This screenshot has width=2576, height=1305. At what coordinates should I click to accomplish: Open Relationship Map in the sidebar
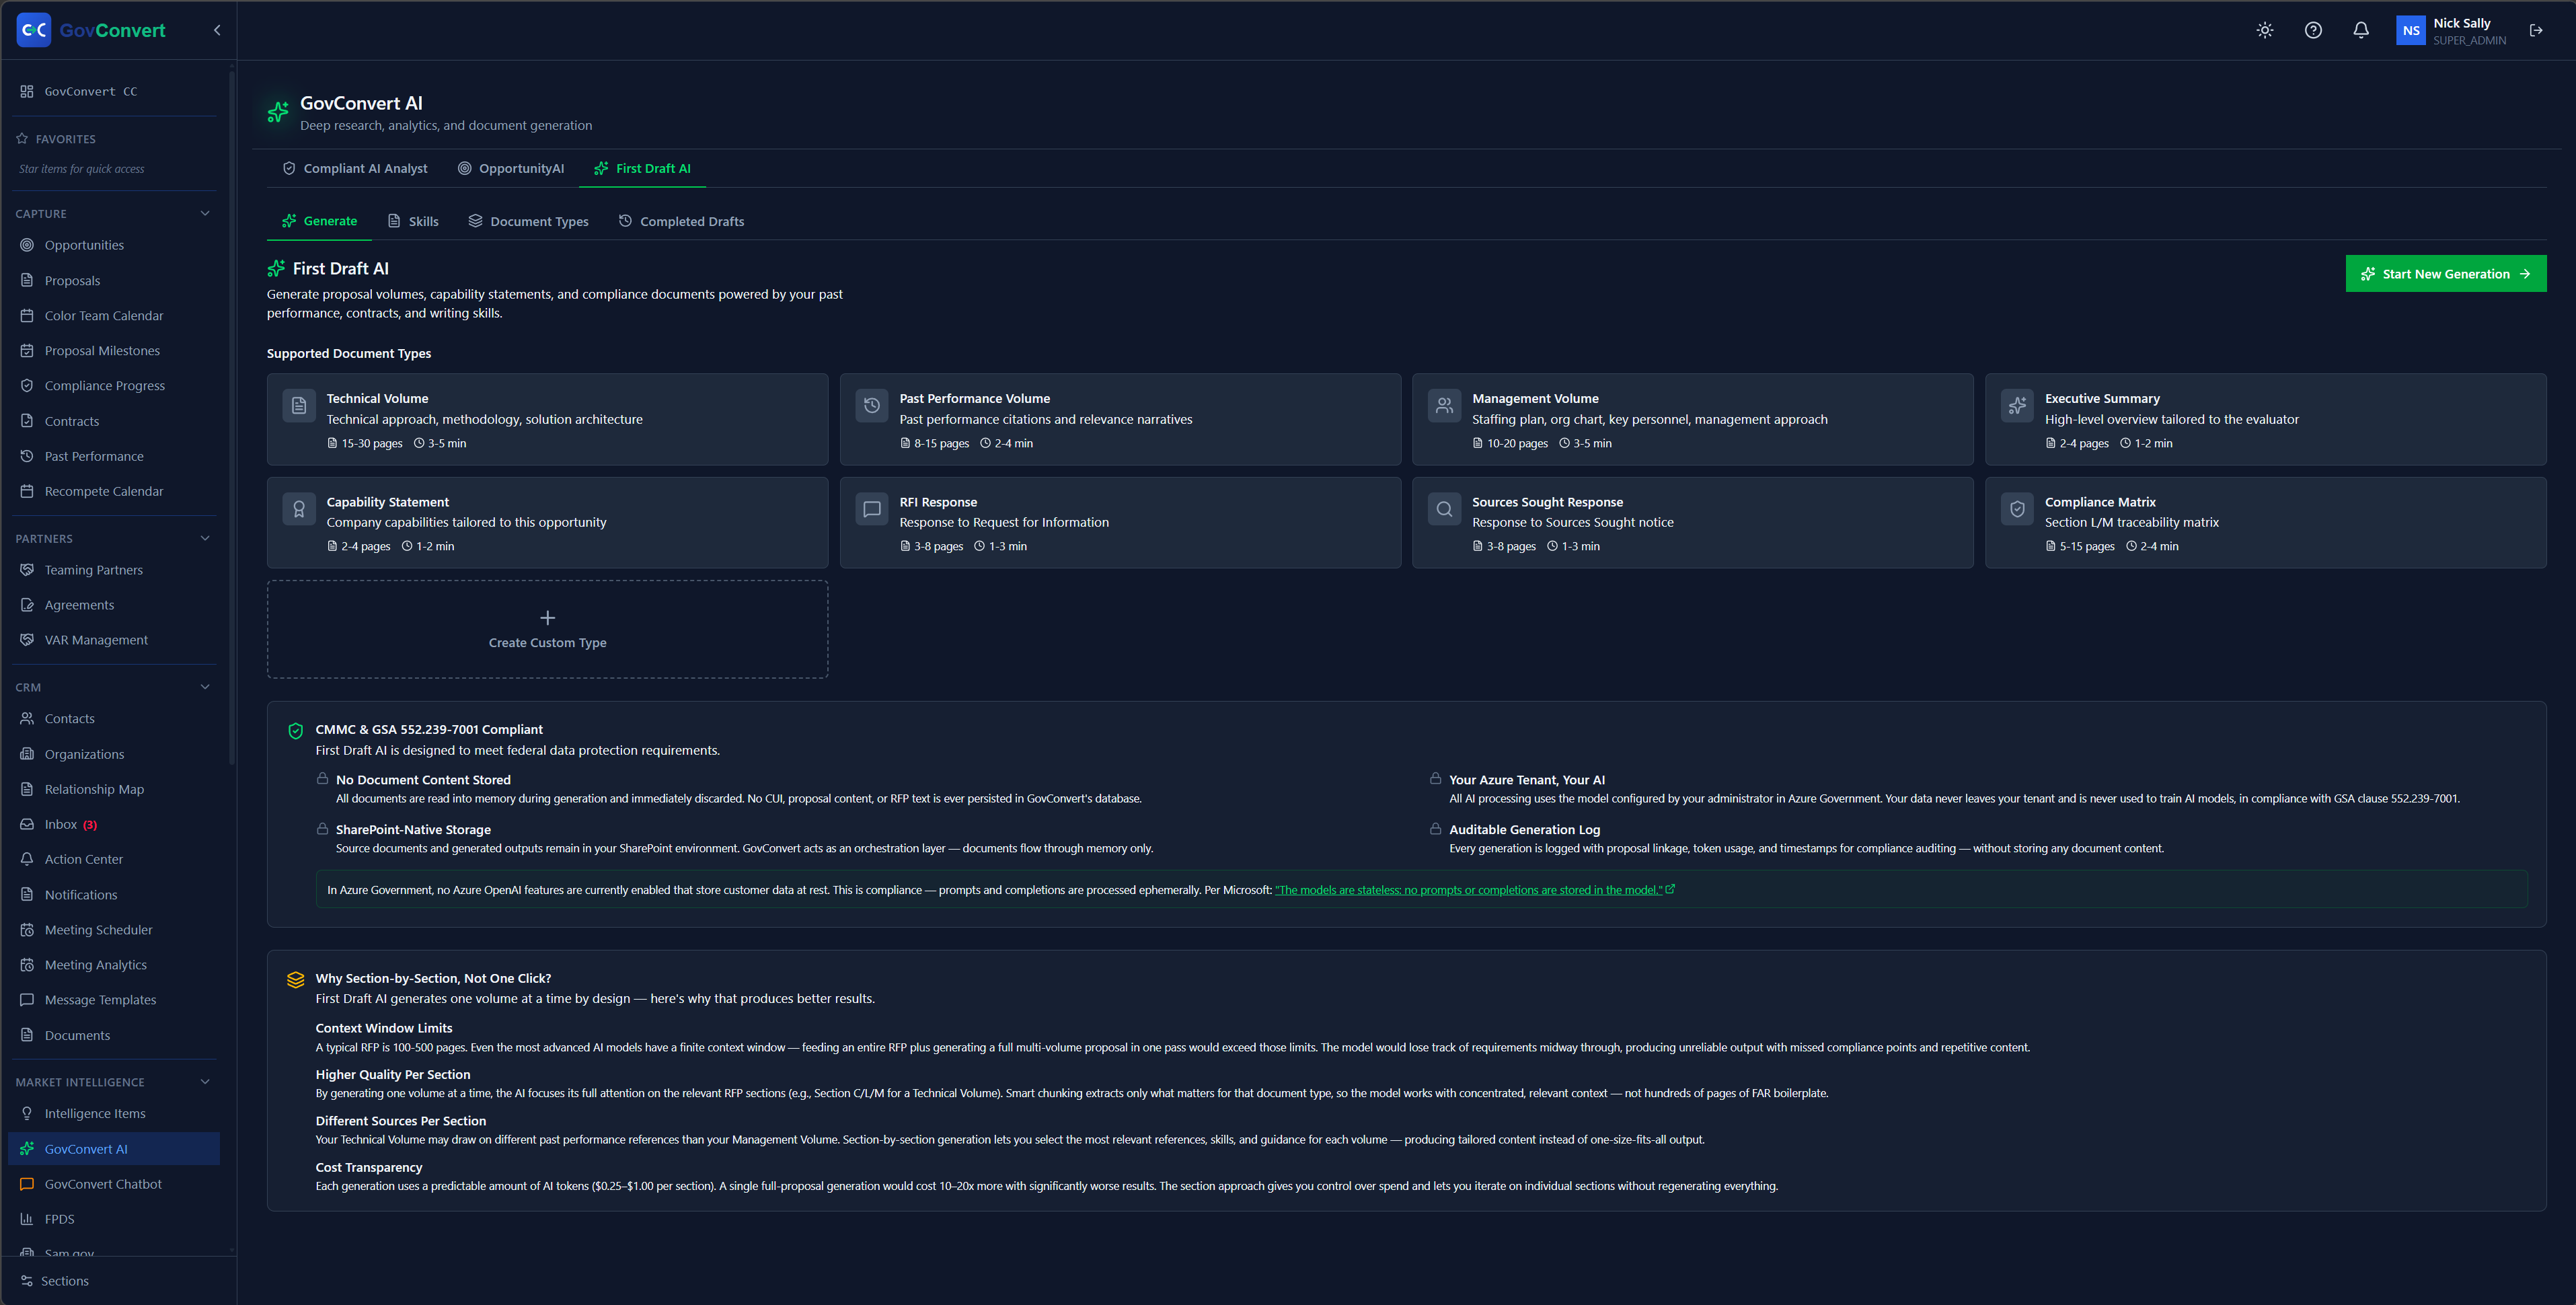point(114,789)
